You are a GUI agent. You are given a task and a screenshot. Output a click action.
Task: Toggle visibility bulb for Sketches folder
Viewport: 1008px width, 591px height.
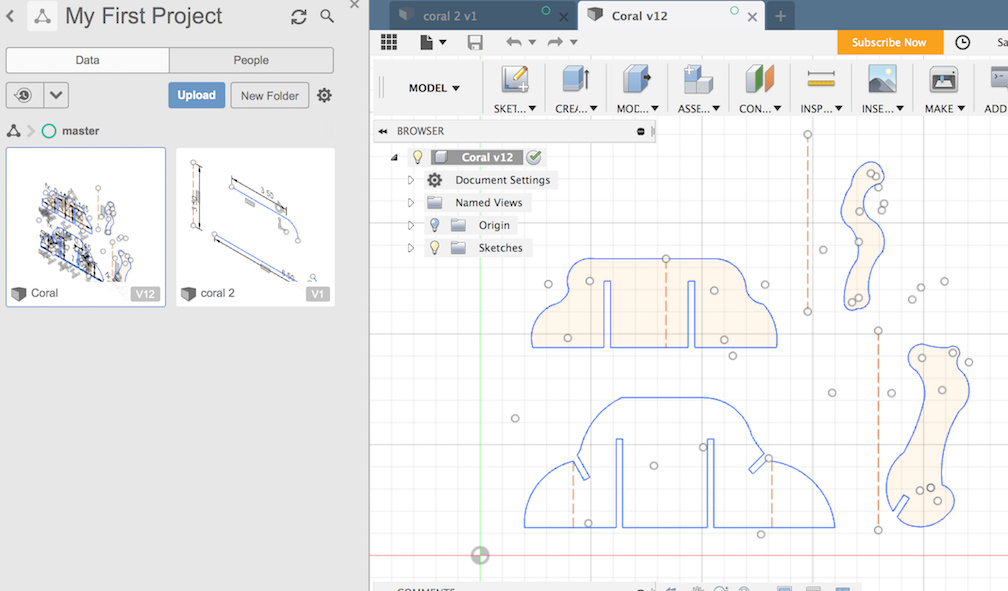pyautogui.click(x=435, y=248)
